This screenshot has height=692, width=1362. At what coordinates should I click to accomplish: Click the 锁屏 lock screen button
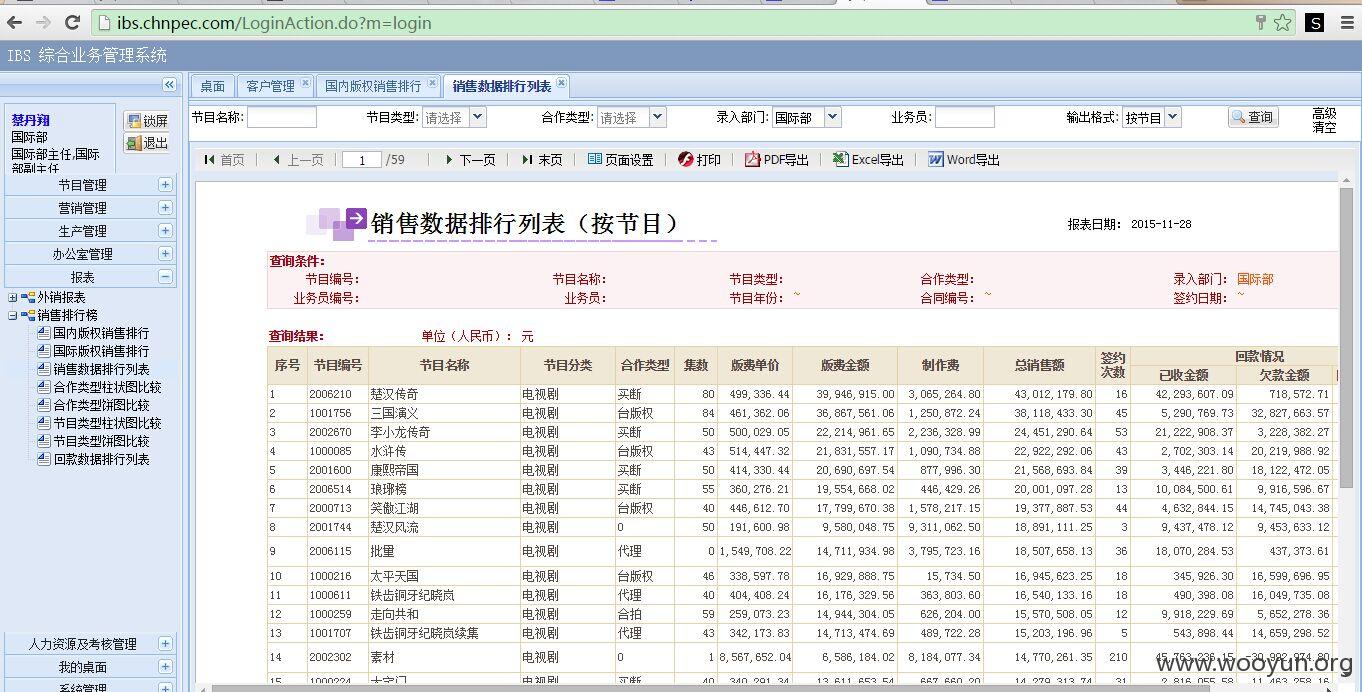tap(147, 121)
